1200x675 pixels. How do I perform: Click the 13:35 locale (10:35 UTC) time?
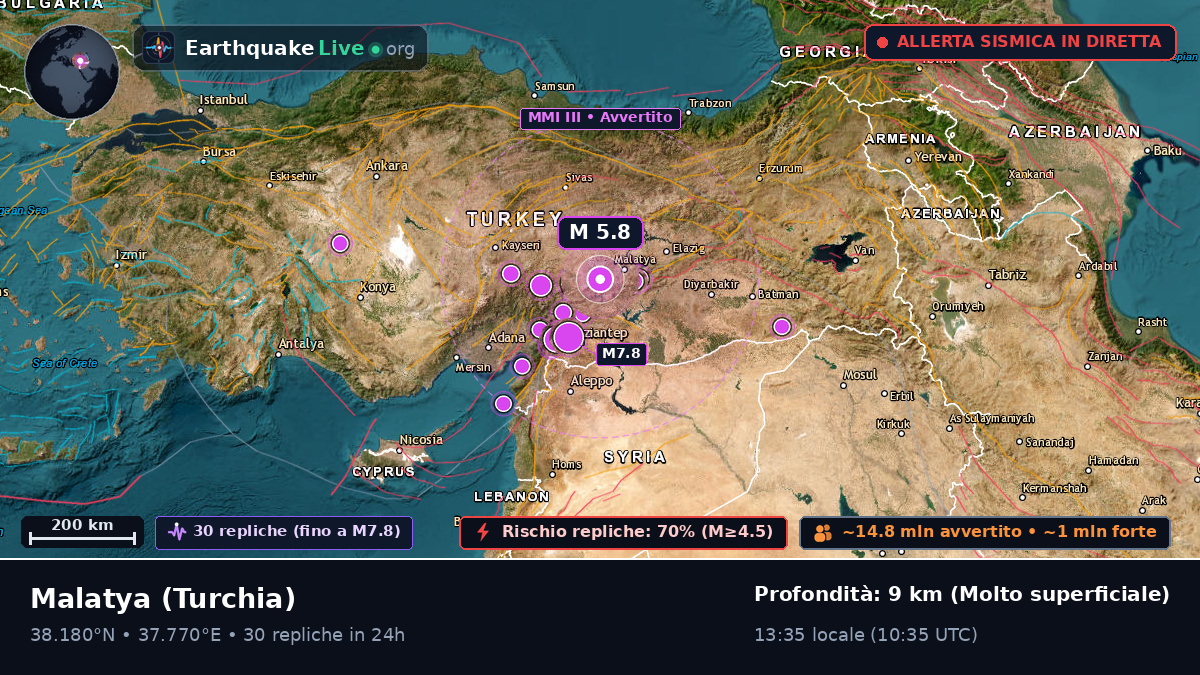pyautogui.click(x=866, y=634)
